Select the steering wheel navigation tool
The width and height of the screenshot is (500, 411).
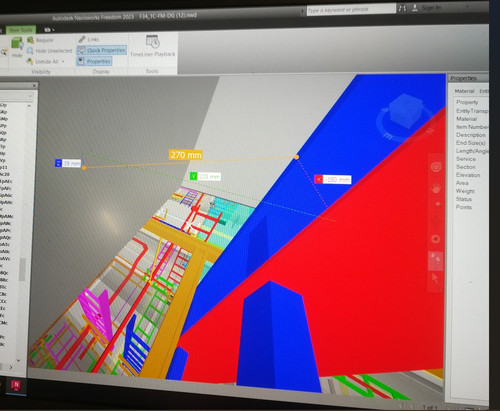pyautogui.click(x=436, y=167)
